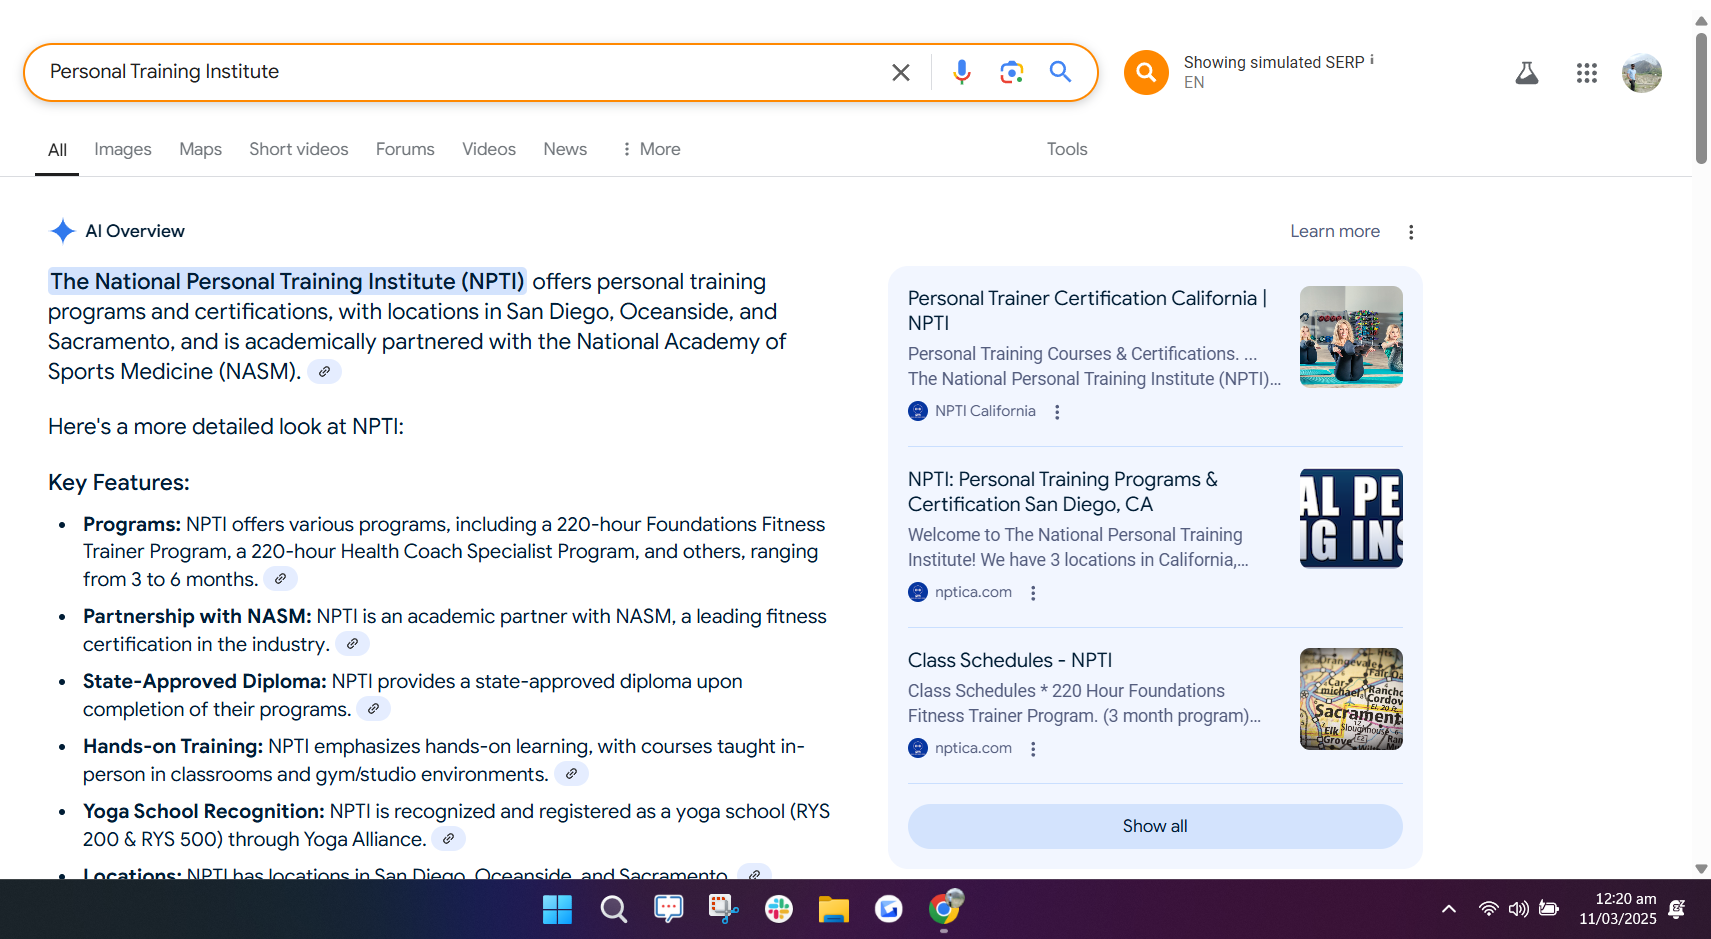This screenshot has width=1711, height=939.
Task: Open source link icon after the NASM summary paragraph
Action: coord(324,372)
